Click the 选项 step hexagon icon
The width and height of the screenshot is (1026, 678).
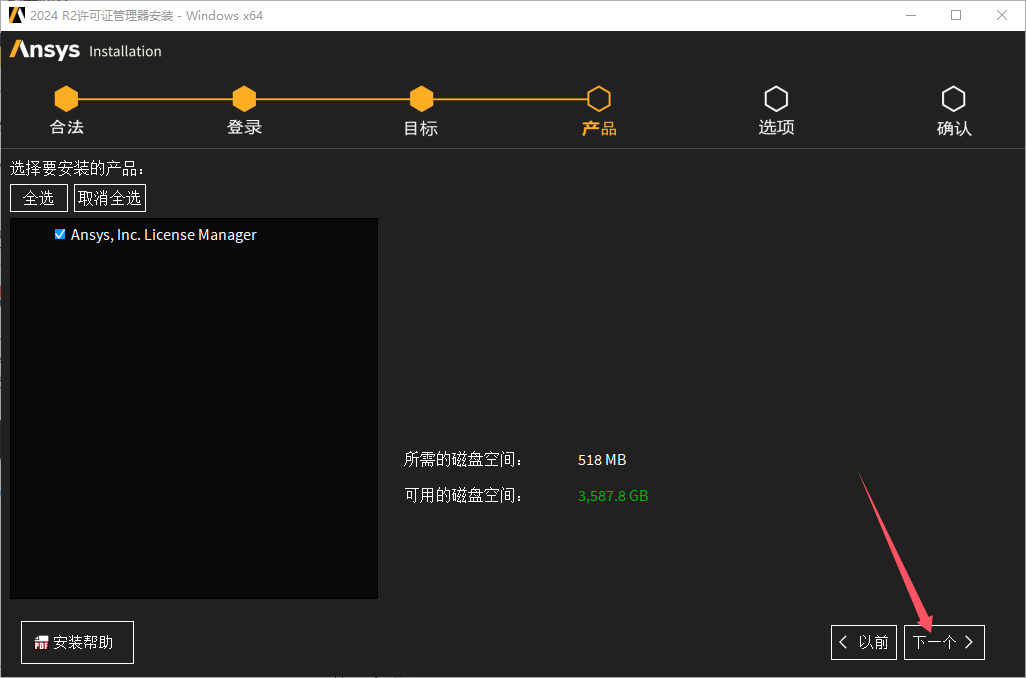[x=776, y=98]
